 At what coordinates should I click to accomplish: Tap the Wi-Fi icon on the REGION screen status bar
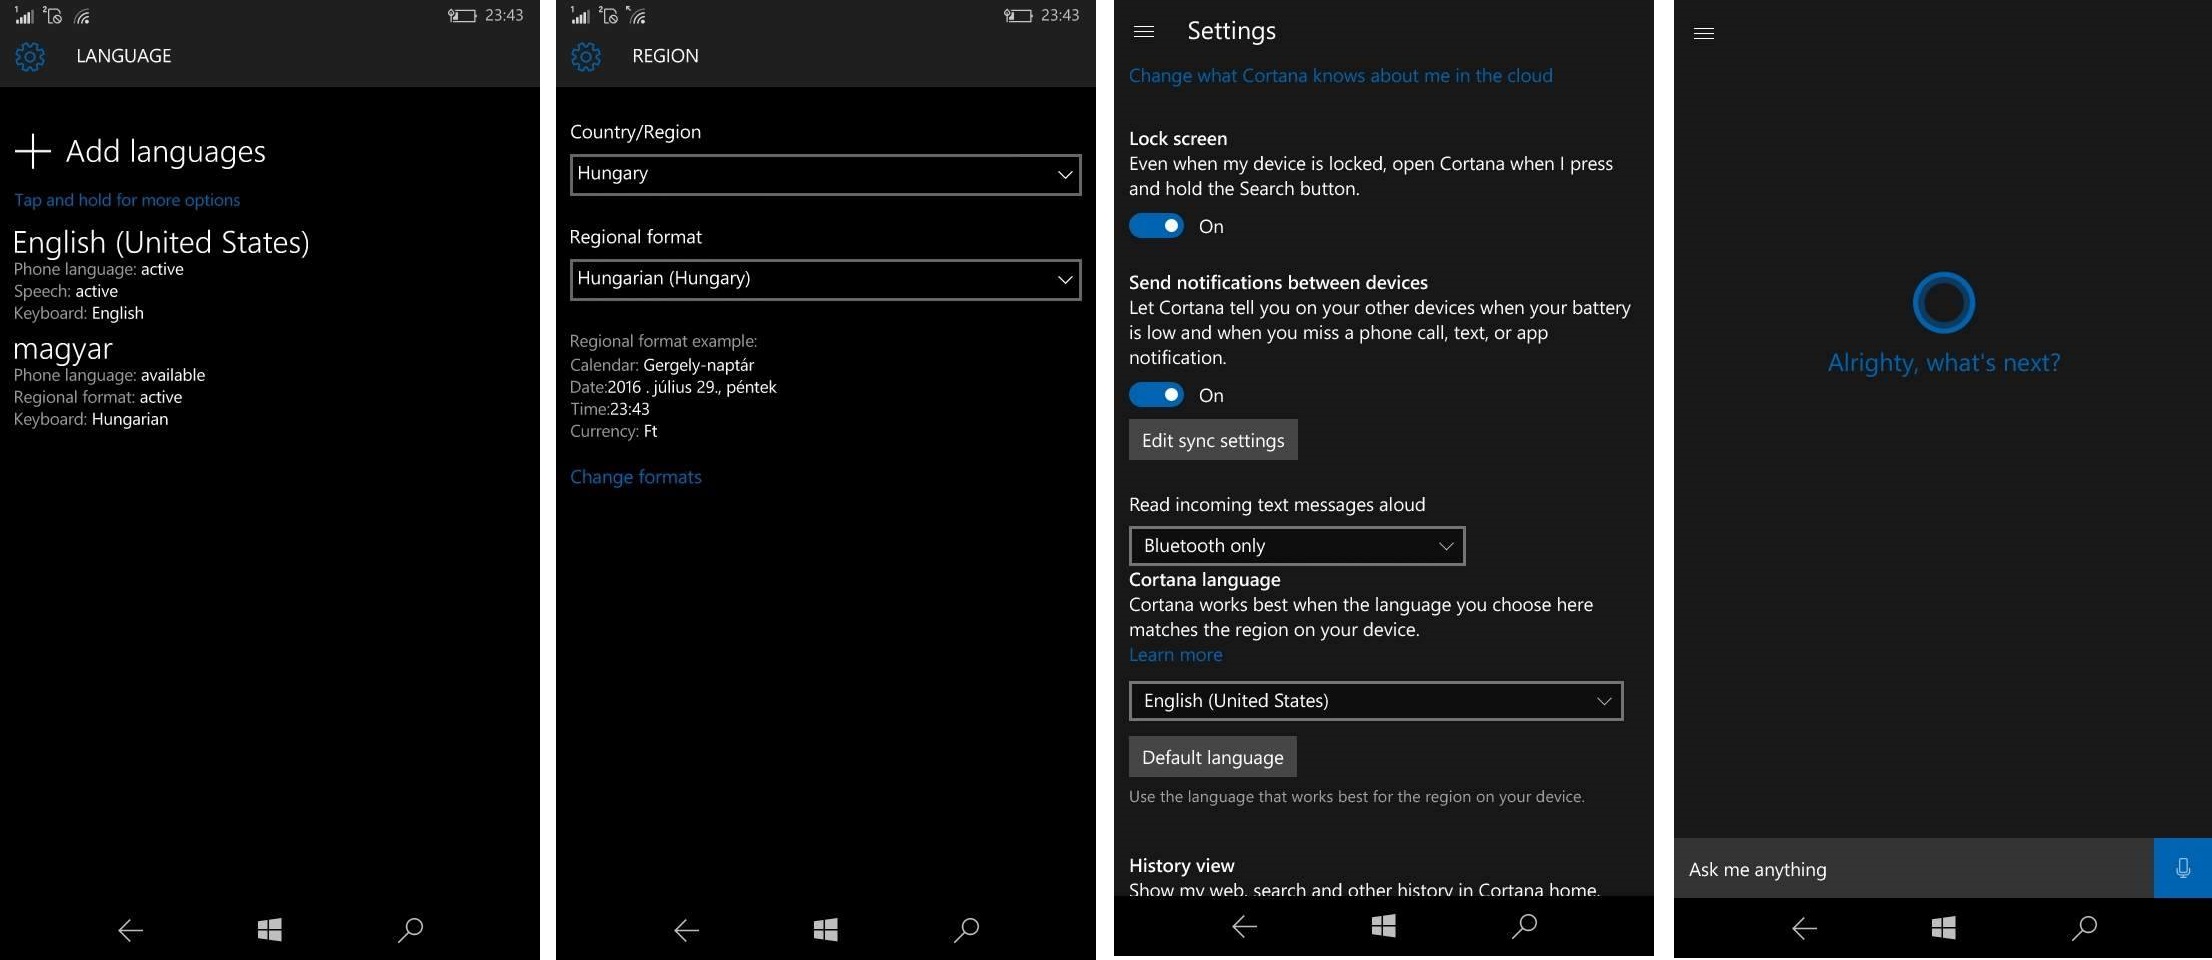click(x=637, y=15)
